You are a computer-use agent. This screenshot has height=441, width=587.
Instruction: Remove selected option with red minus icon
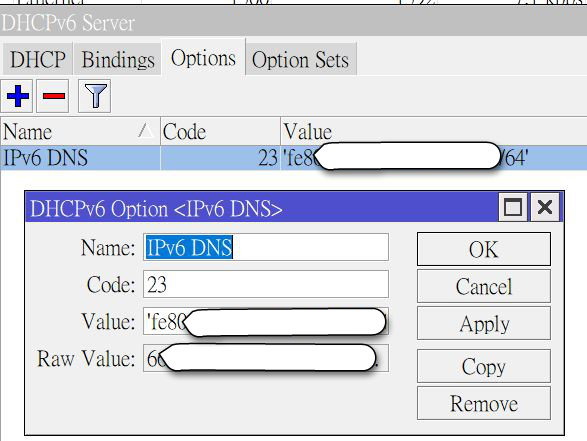click(x=53, y=96)
